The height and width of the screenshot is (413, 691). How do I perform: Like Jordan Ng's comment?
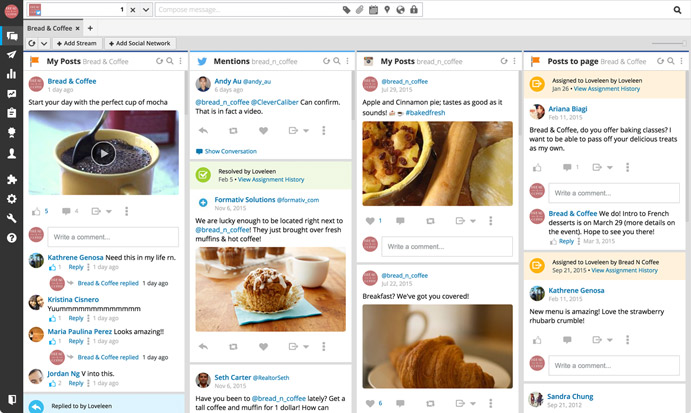pyautogui.click(x=53, y=383)
